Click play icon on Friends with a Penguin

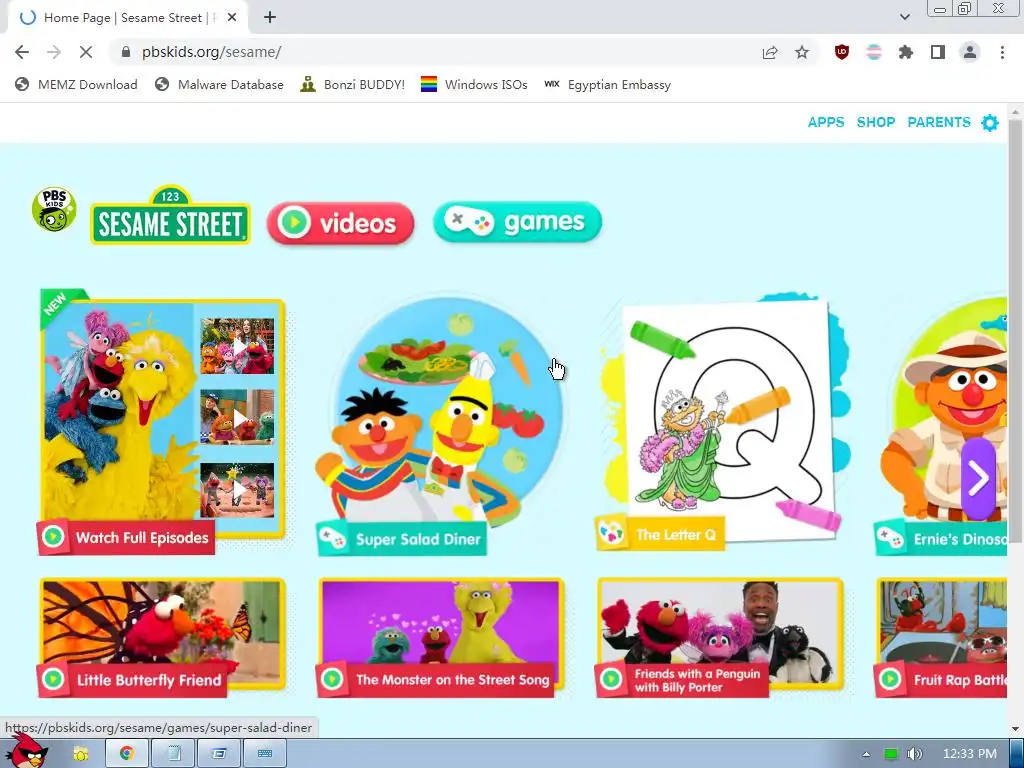pos(611,679)
